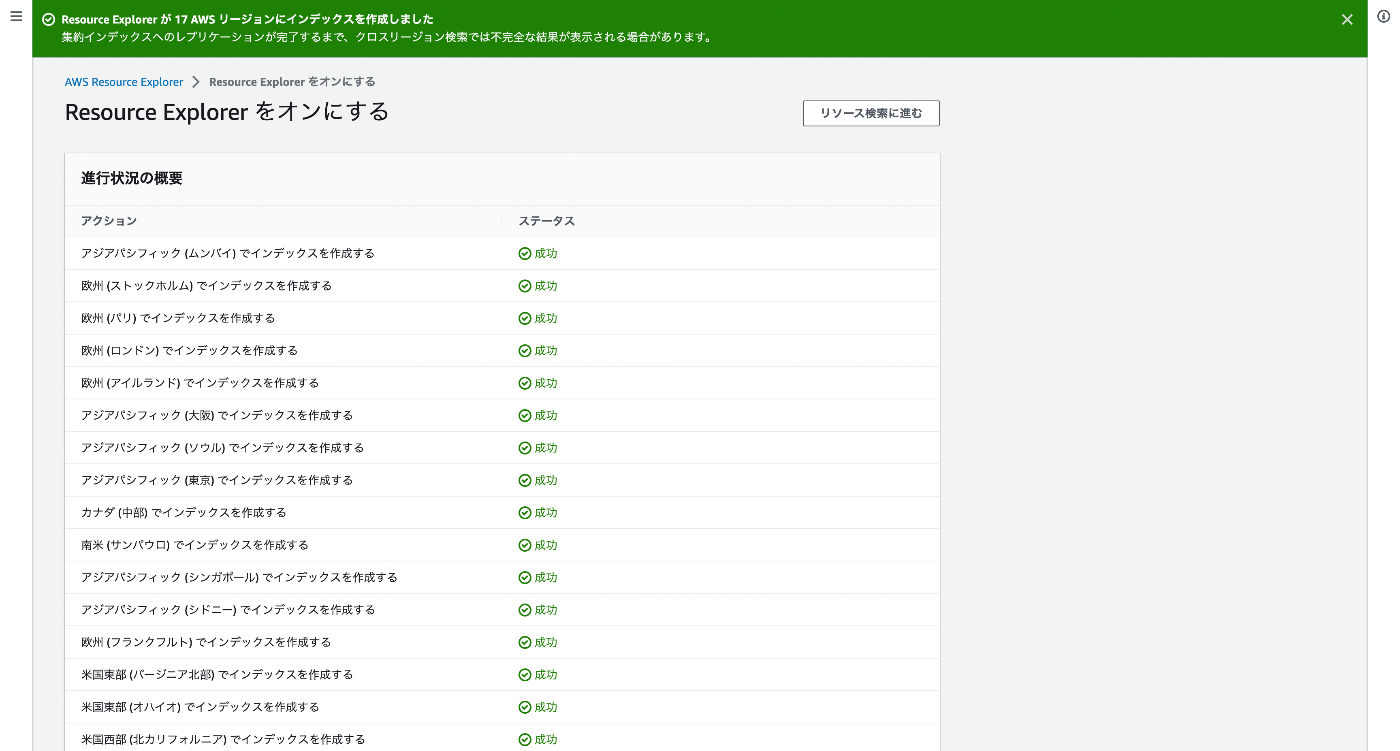Dismiss the green success banner
Screen dimensions: 1400x751
tap(1347, 19)
